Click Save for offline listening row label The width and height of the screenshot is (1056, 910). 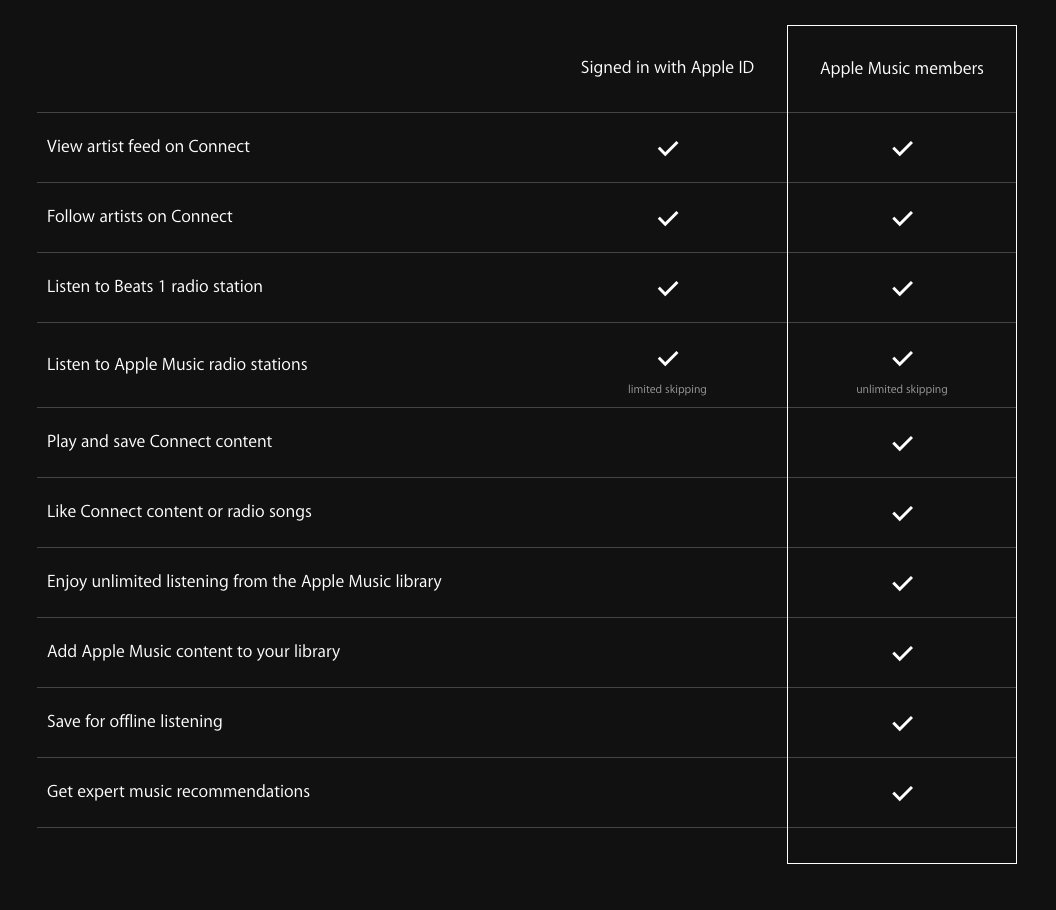pyautogui.click(x=135, y=721)
